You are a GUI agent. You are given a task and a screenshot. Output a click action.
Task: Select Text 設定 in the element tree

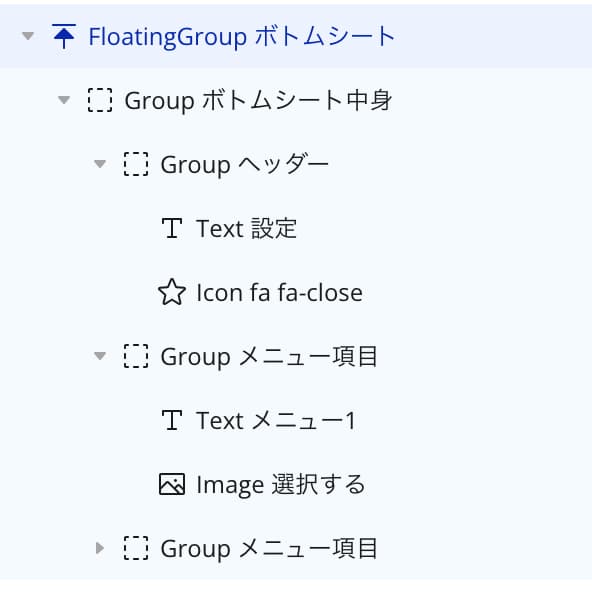(247, 228)
